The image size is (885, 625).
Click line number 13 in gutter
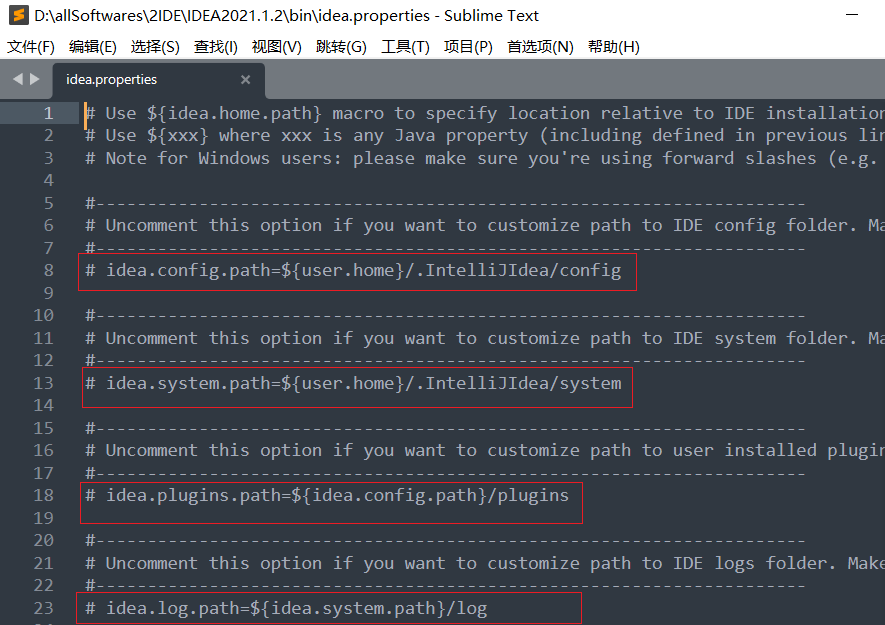pos(43,383)
